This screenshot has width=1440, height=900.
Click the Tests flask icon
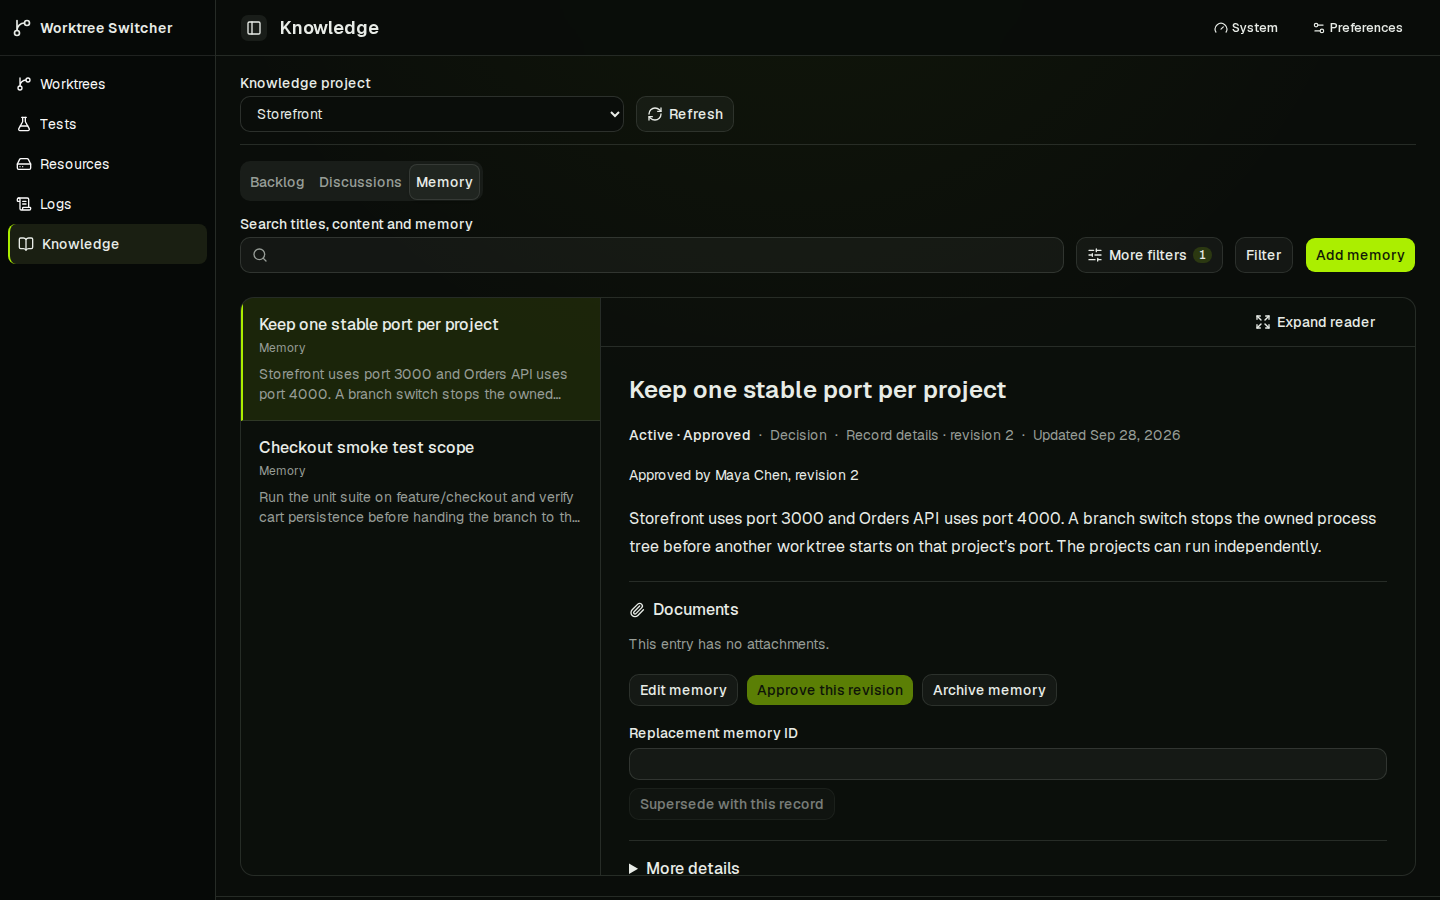[24, 124]
